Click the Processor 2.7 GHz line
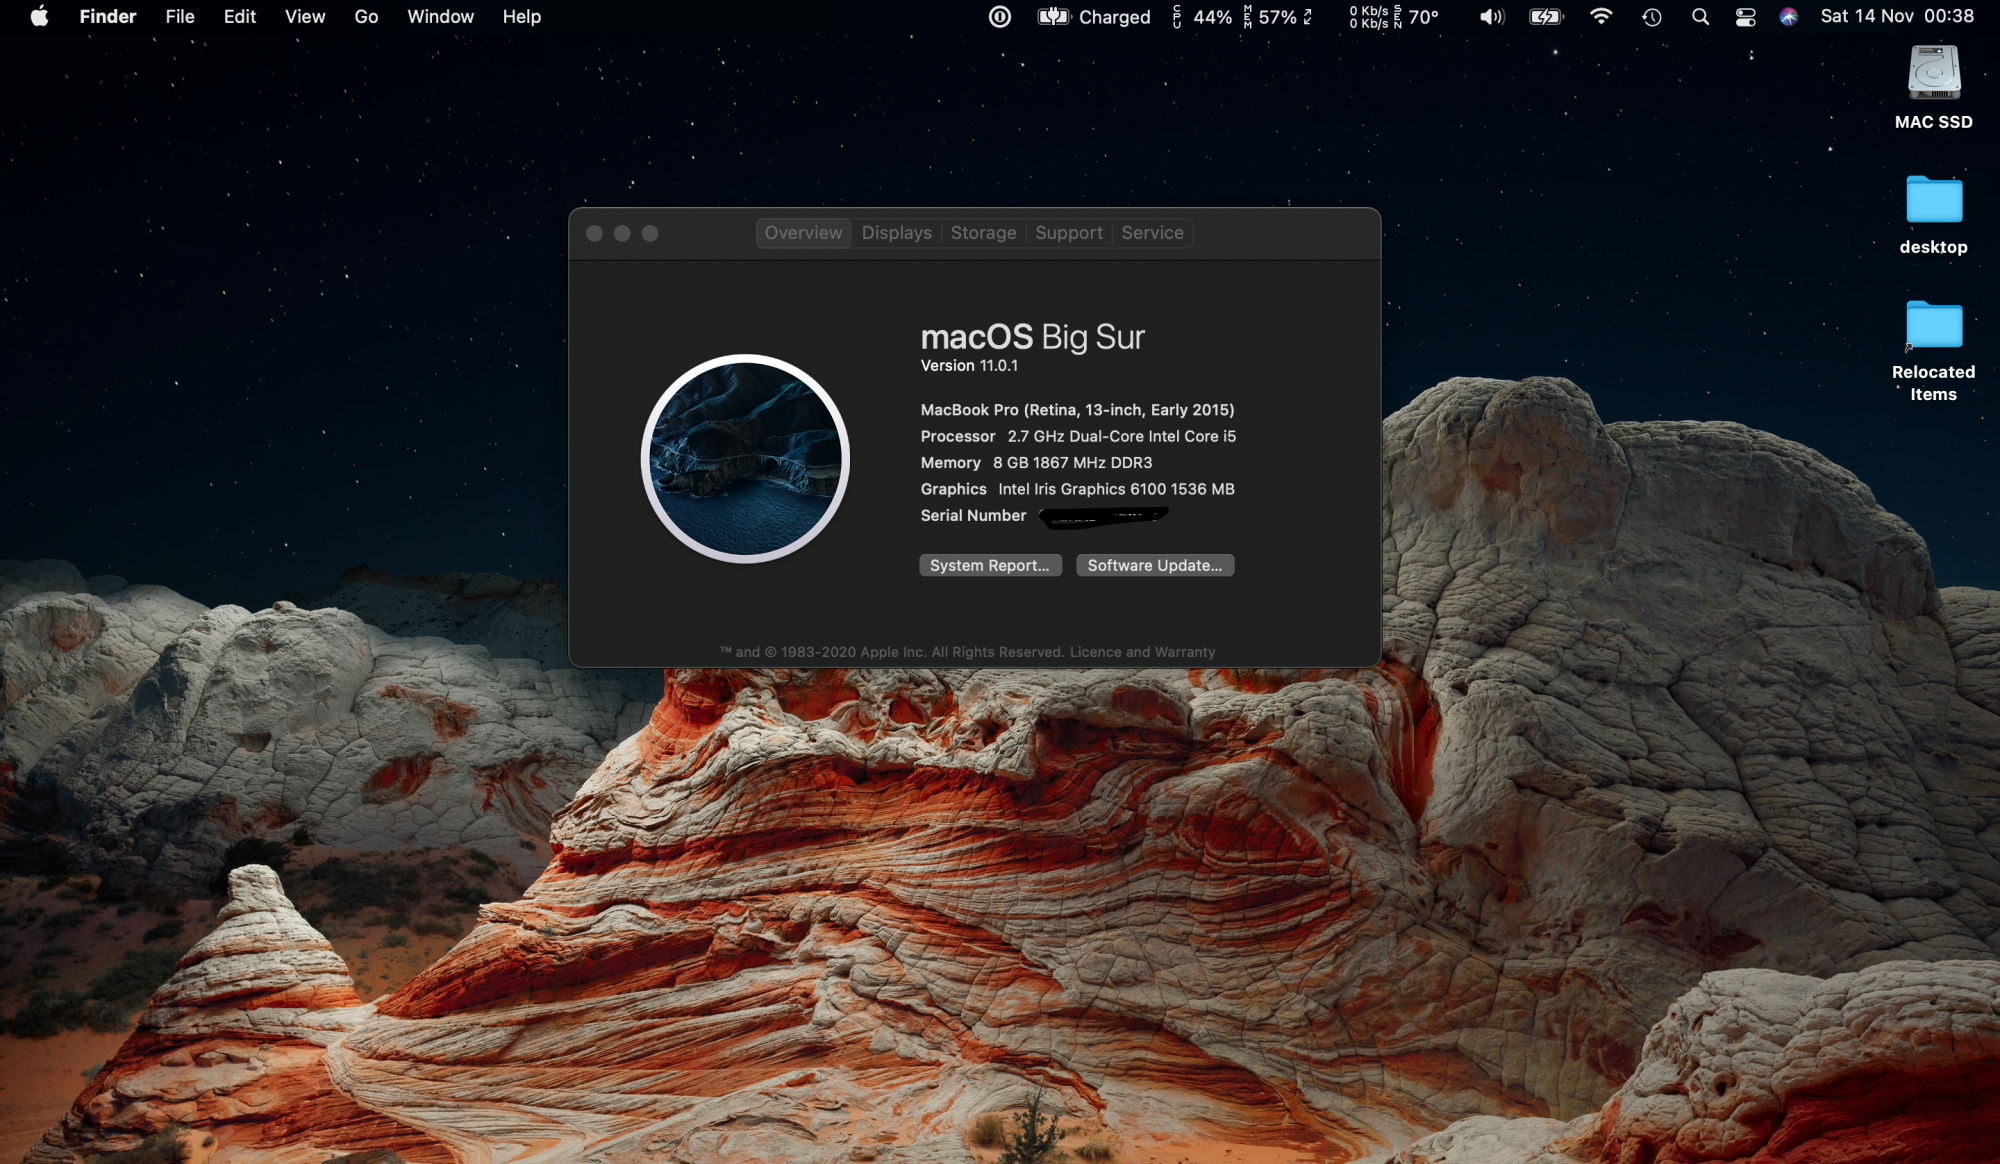Image resolution: width=2000 pixels, height=1164 pixels. 1078,436
